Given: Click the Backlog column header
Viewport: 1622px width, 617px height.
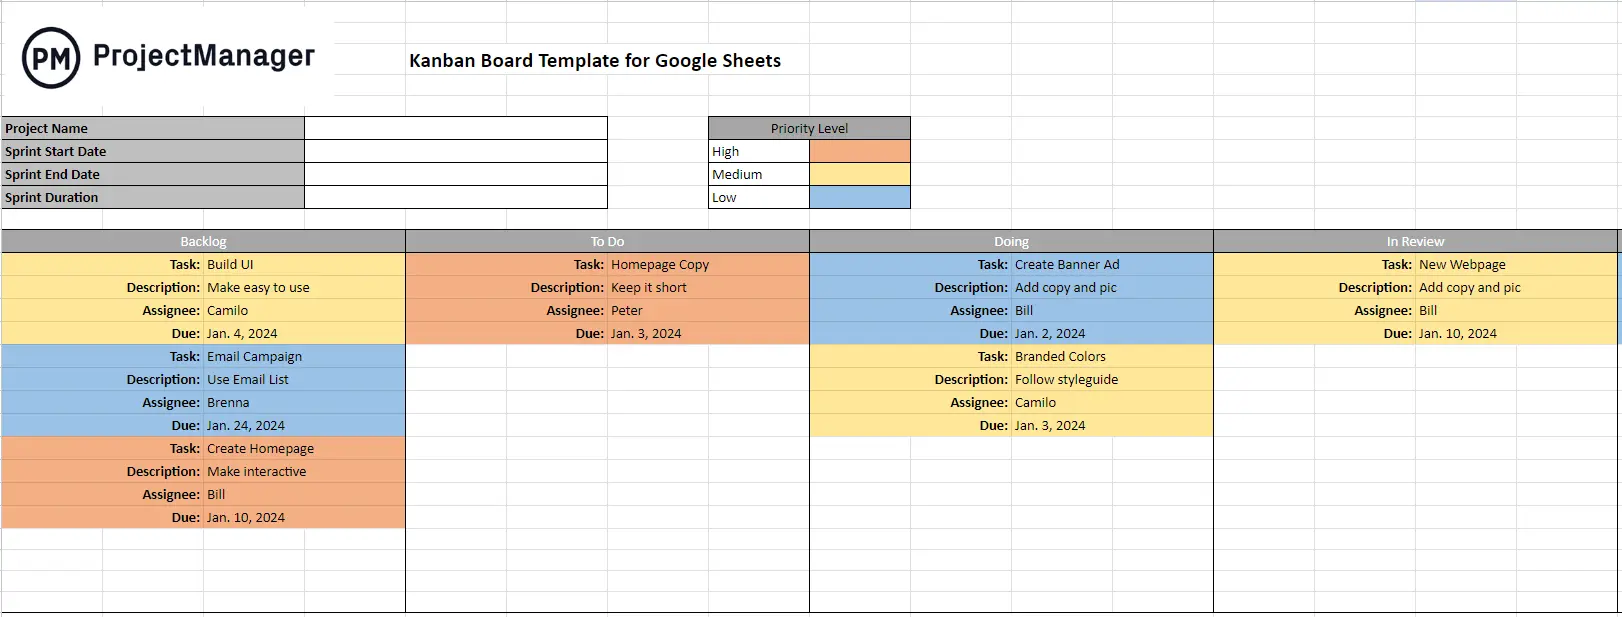Looking at the screenshot, I should click(203, 241).
